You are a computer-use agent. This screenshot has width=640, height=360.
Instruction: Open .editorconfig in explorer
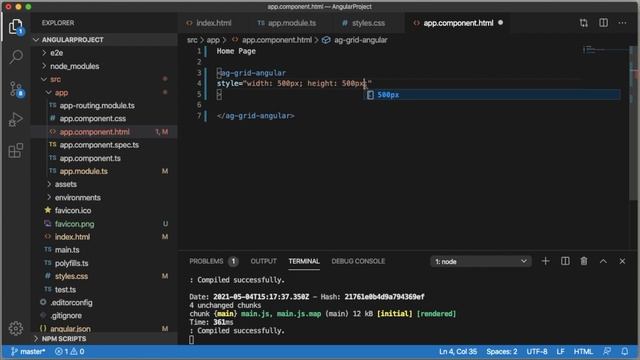(x=71, y=302)
